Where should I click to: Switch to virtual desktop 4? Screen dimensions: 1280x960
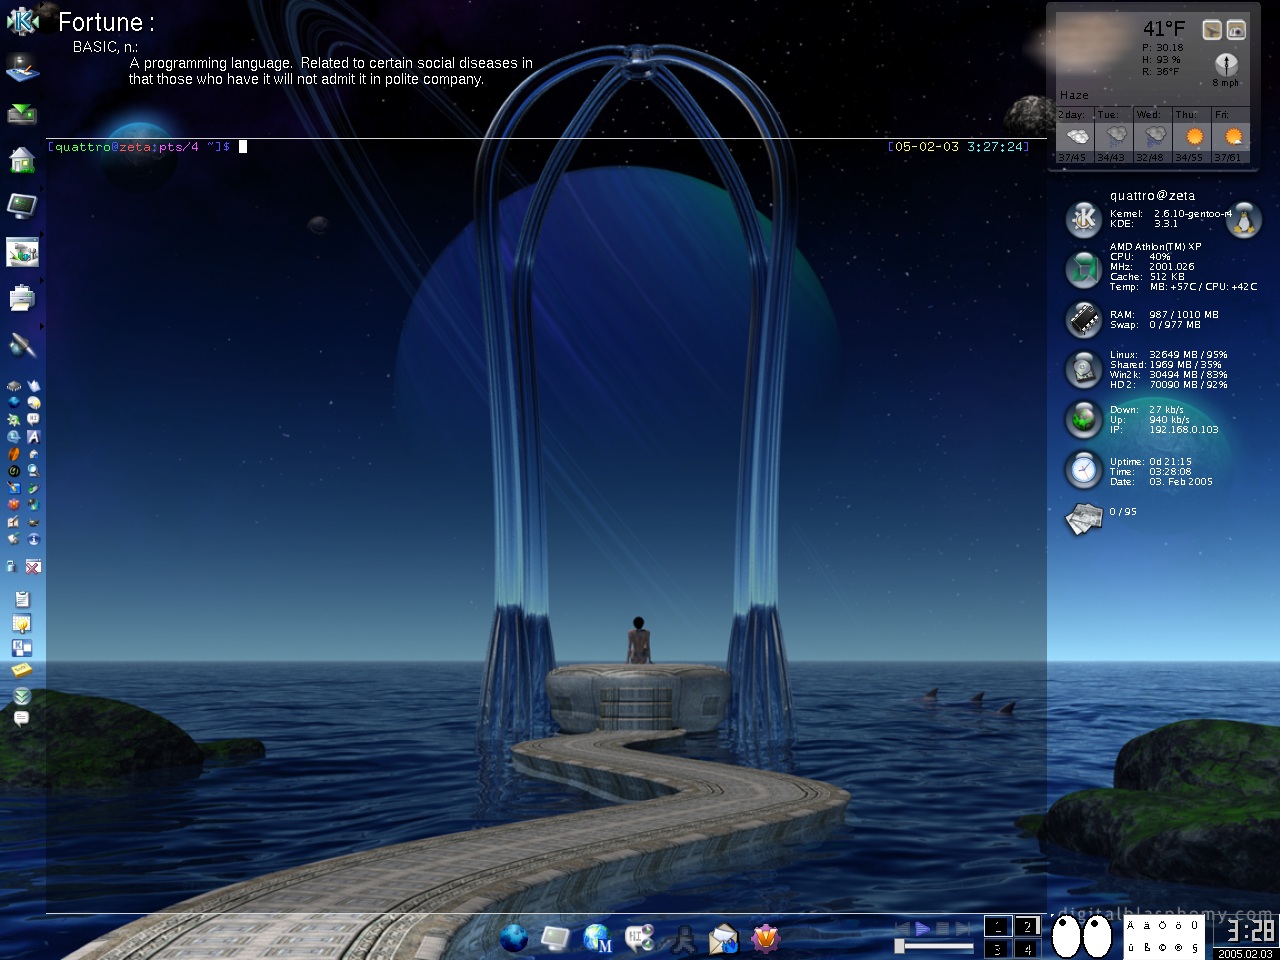click(1027, 948)
